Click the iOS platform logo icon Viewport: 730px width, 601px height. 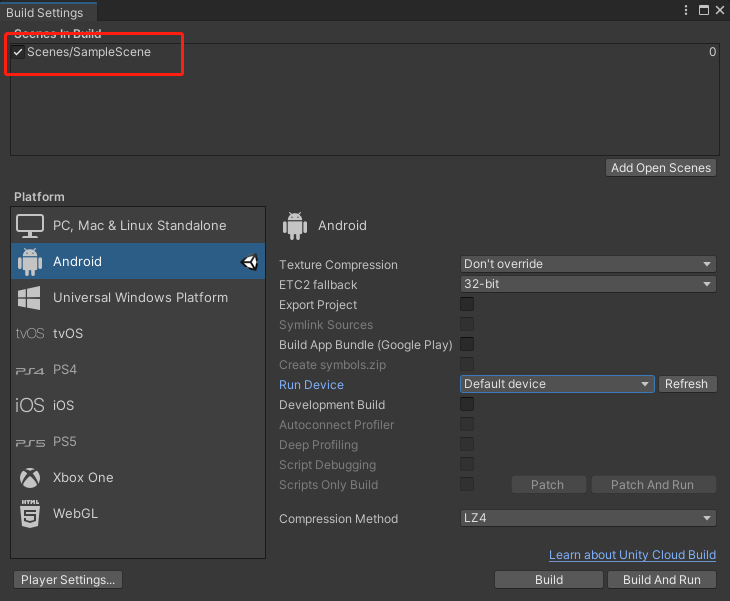pyautogui.click(x=30, y=405)
